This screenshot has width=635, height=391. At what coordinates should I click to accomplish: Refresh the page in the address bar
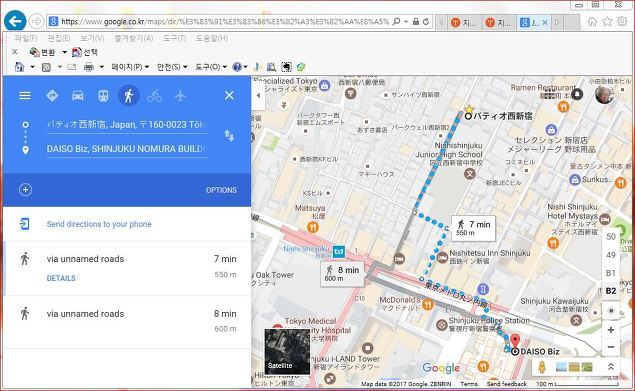coord(426,21)
